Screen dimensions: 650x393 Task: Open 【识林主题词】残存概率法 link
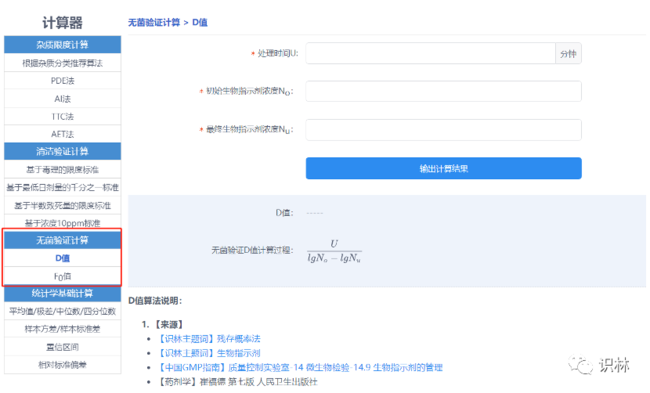click(x=209, y=339)
